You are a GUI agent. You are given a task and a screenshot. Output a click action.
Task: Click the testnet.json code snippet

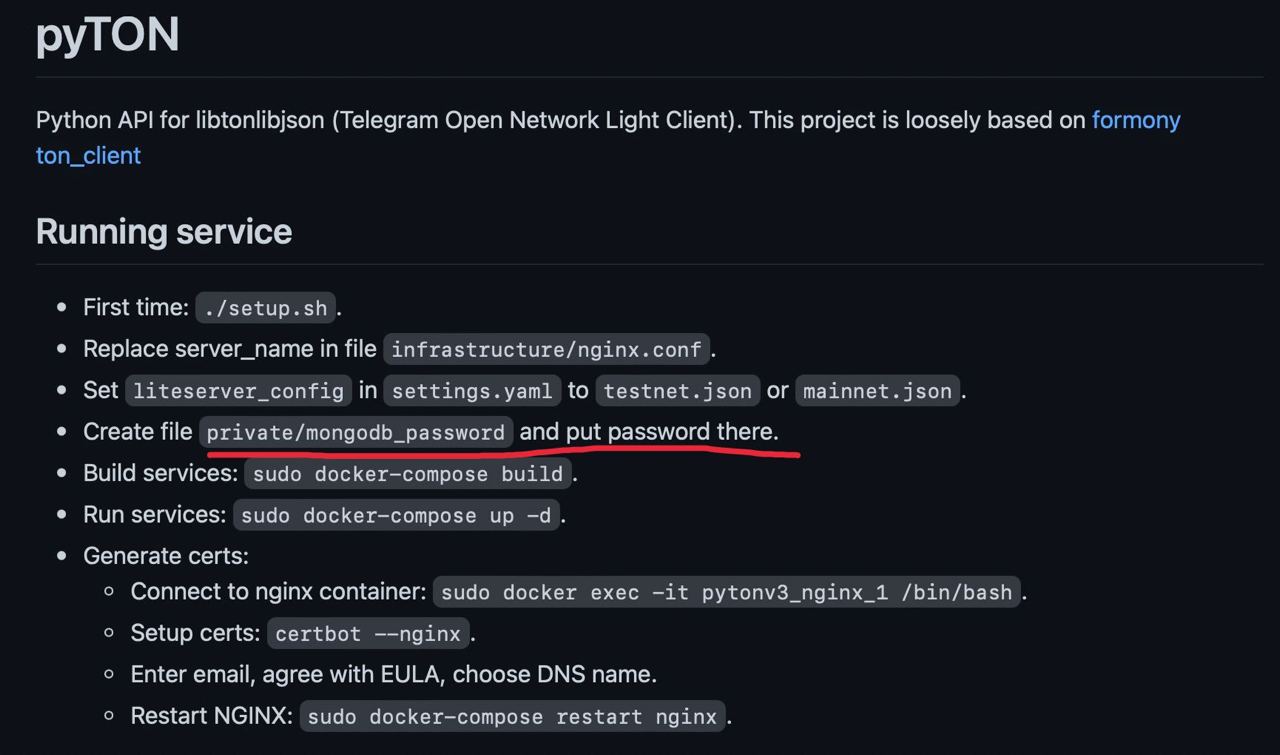[677, 391]
